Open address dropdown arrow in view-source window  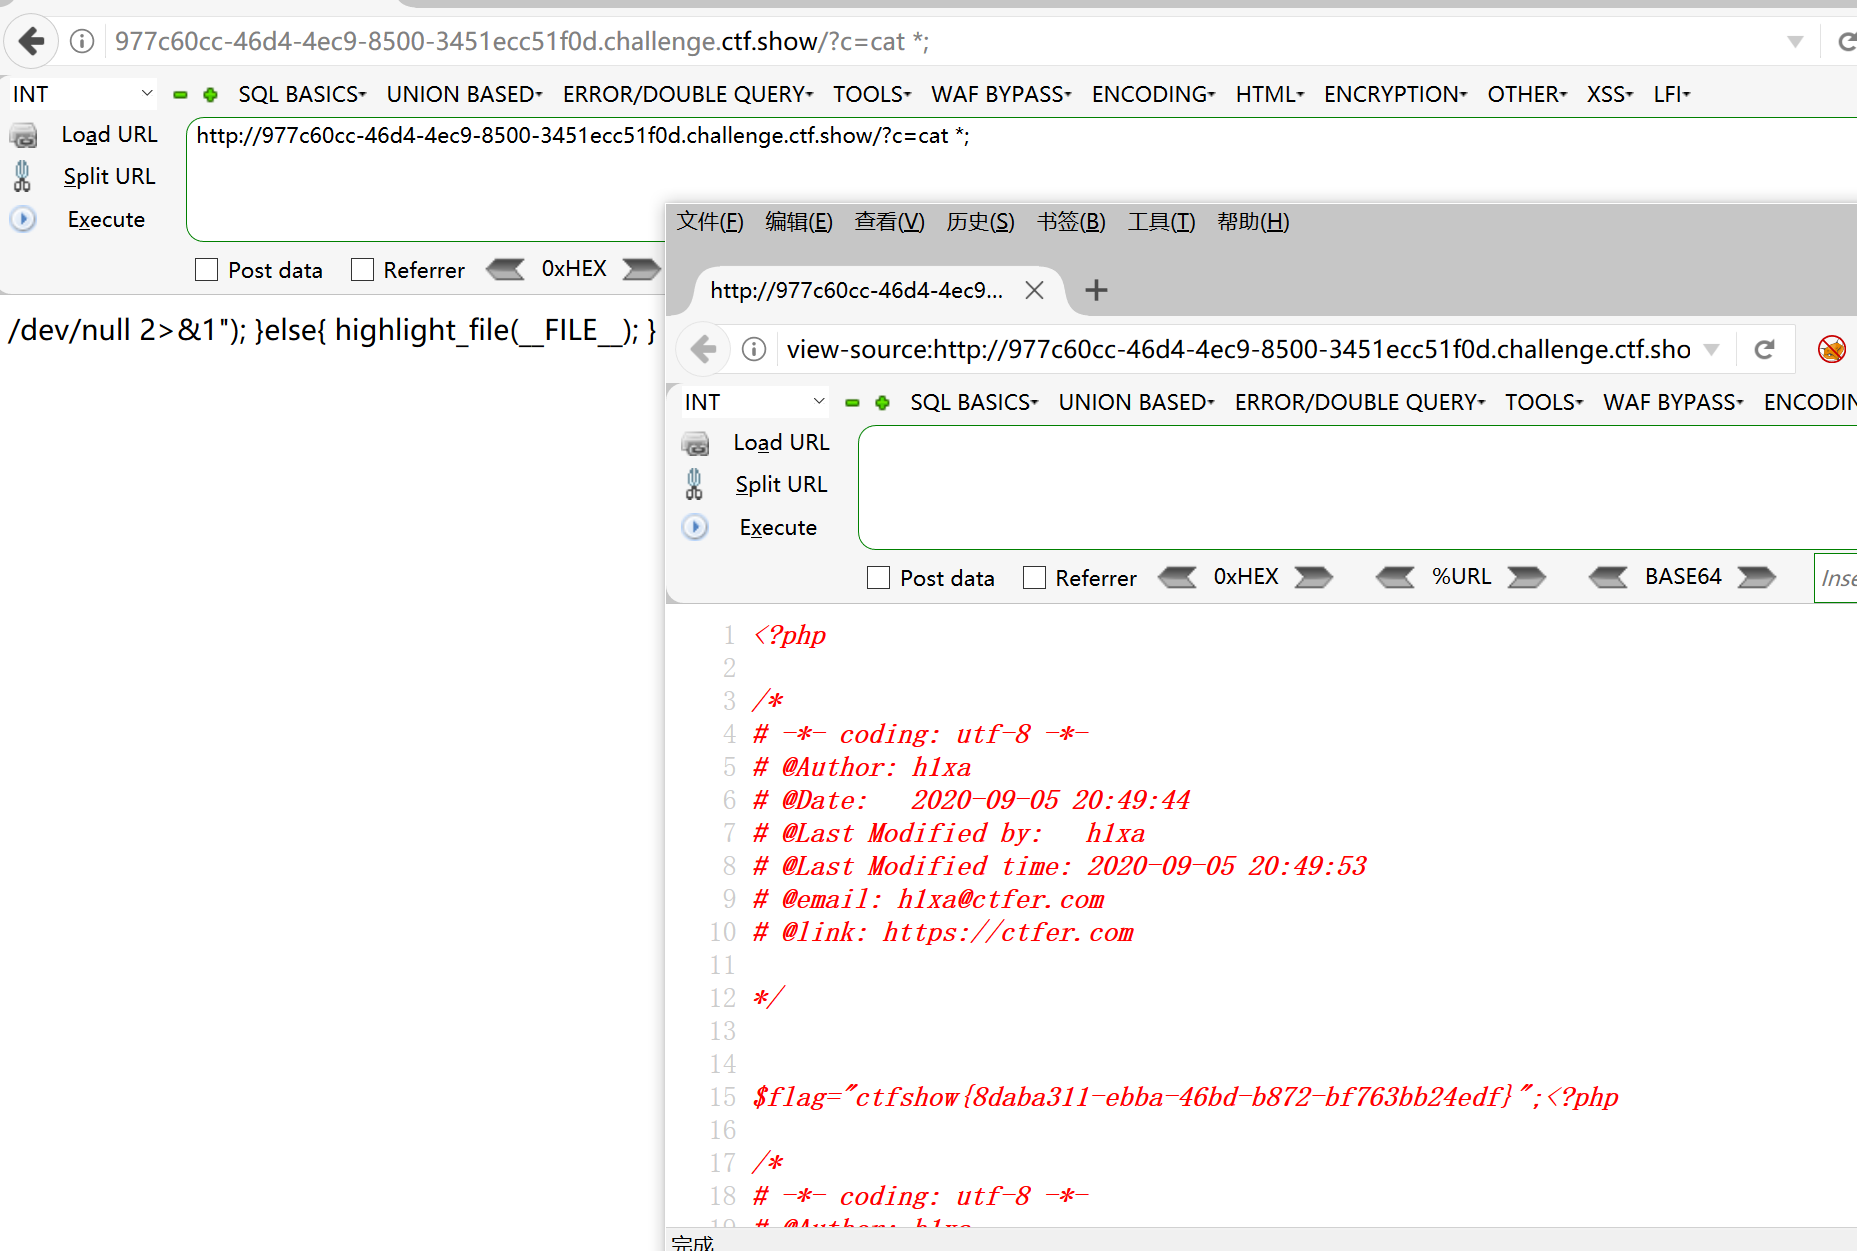click(1712, 349)
